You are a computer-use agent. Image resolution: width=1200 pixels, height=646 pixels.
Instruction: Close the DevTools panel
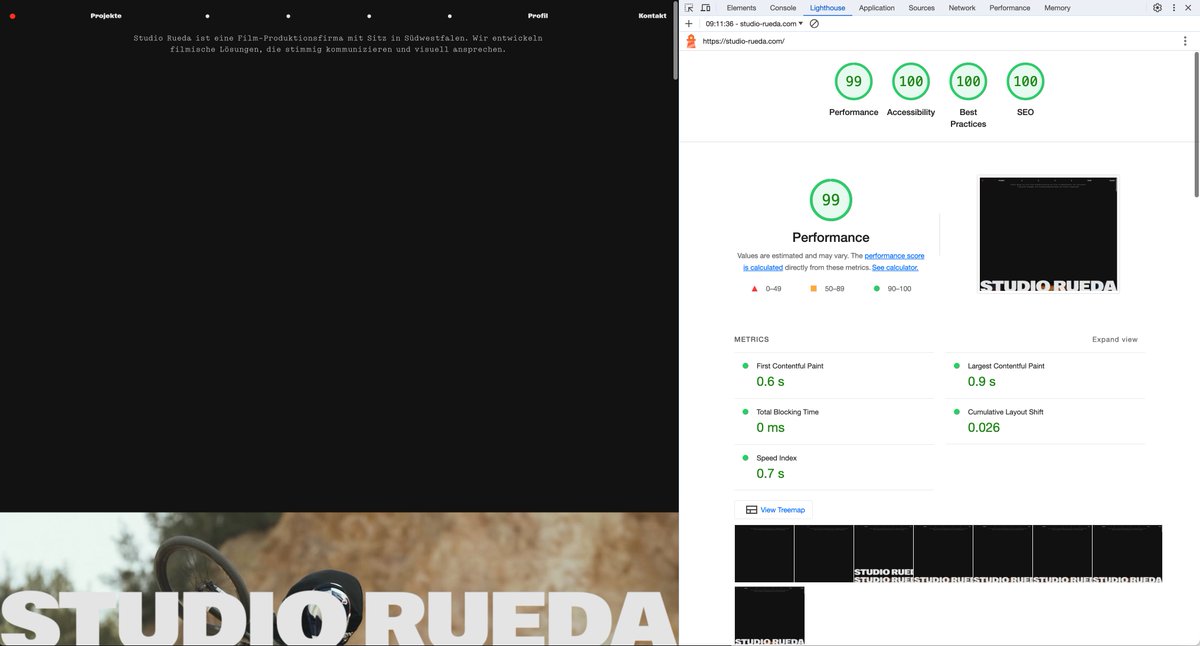(x=1188, y=8)
